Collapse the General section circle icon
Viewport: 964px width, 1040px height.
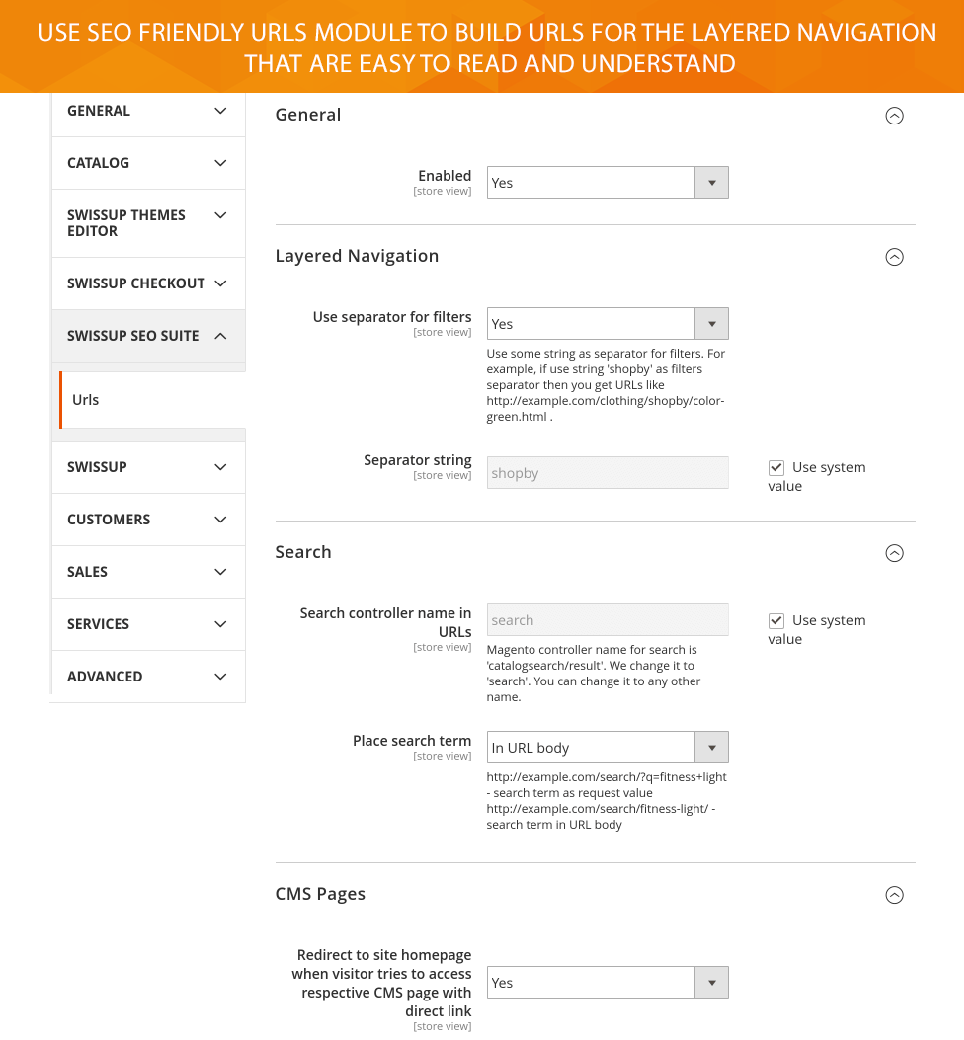(894, 116)
